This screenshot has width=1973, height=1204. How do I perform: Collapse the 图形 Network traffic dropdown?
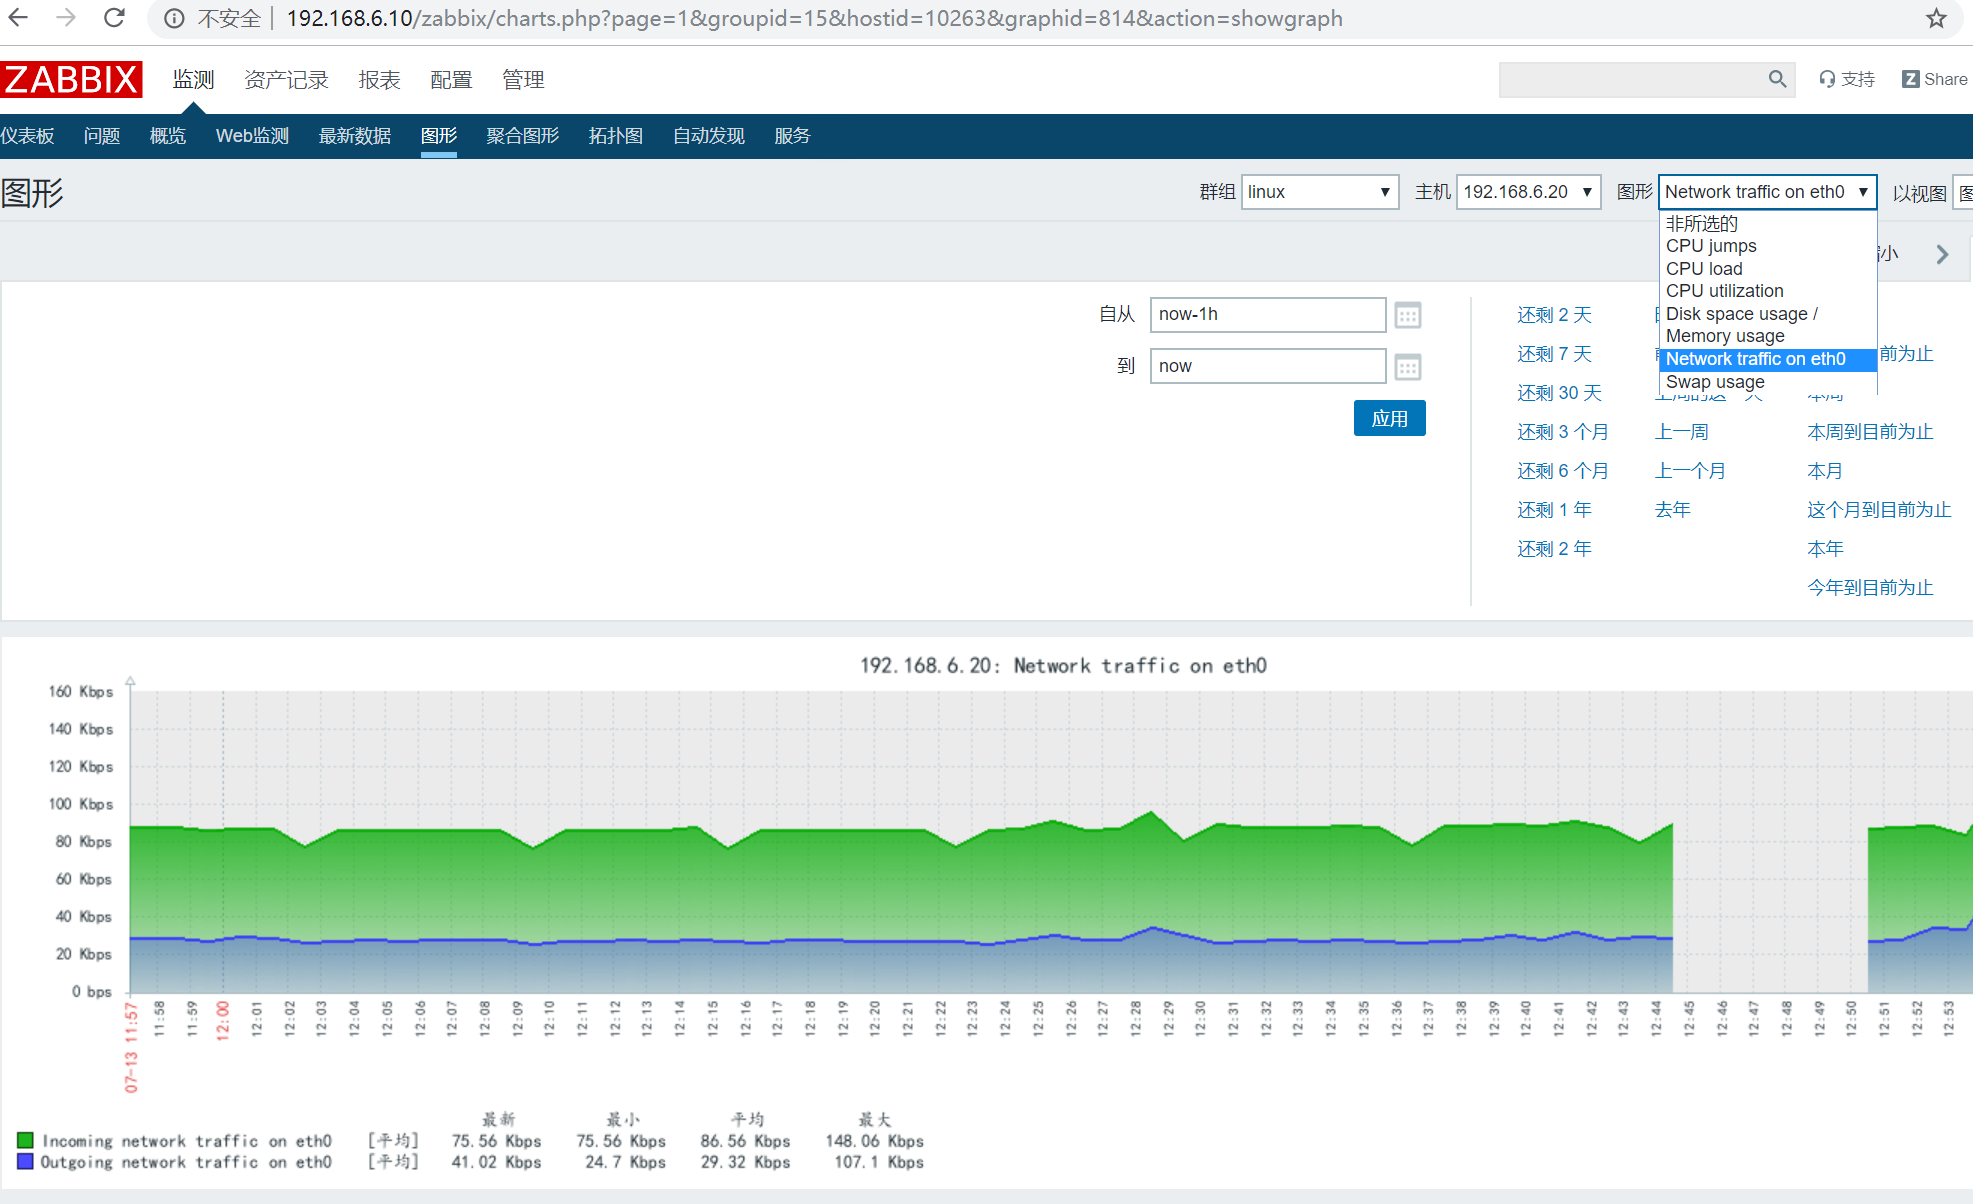coord(1767,192)
